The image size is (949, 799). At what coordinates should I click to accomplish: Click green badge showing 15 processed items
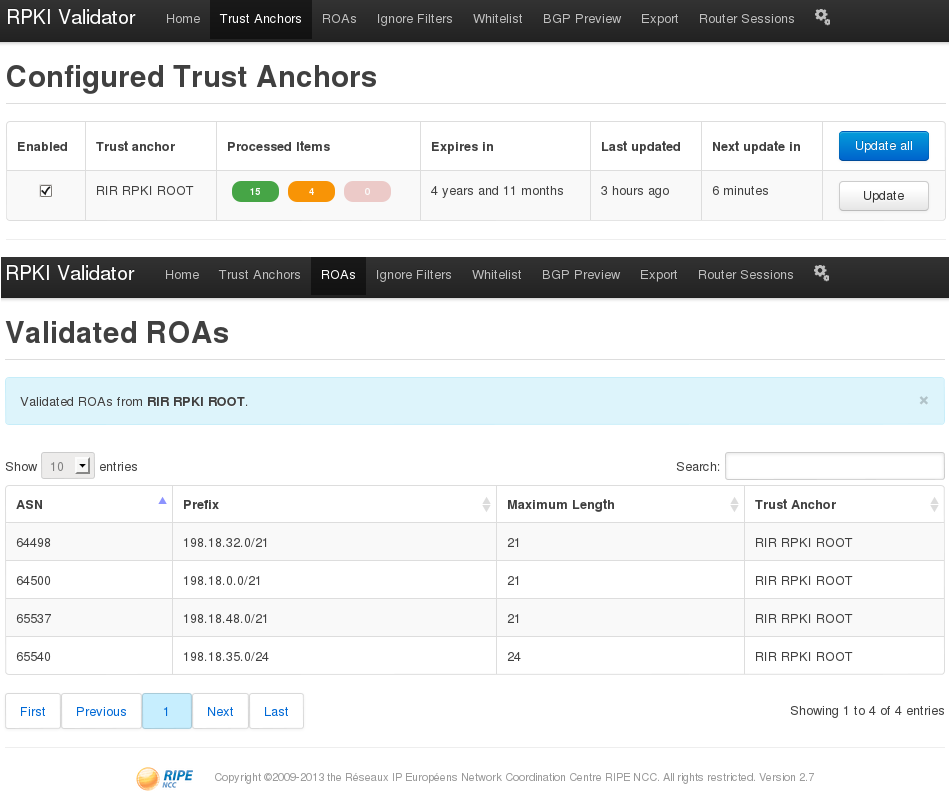255,191
